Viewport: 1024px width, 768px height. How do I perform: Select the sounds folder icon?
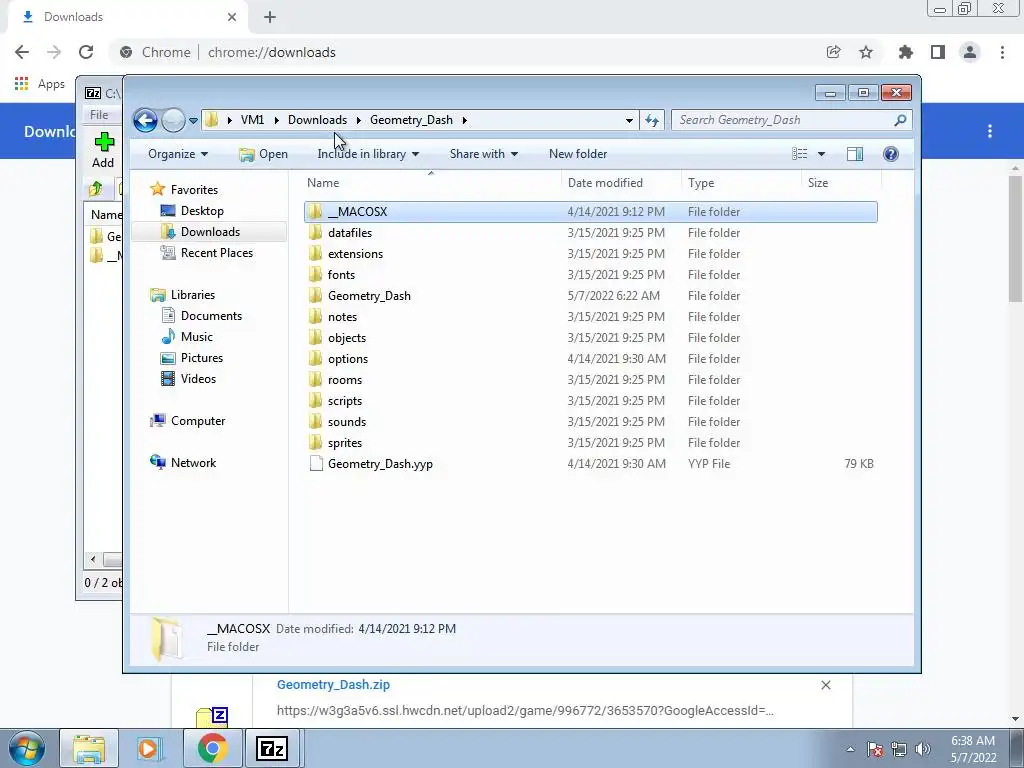[x=315, y=421]
